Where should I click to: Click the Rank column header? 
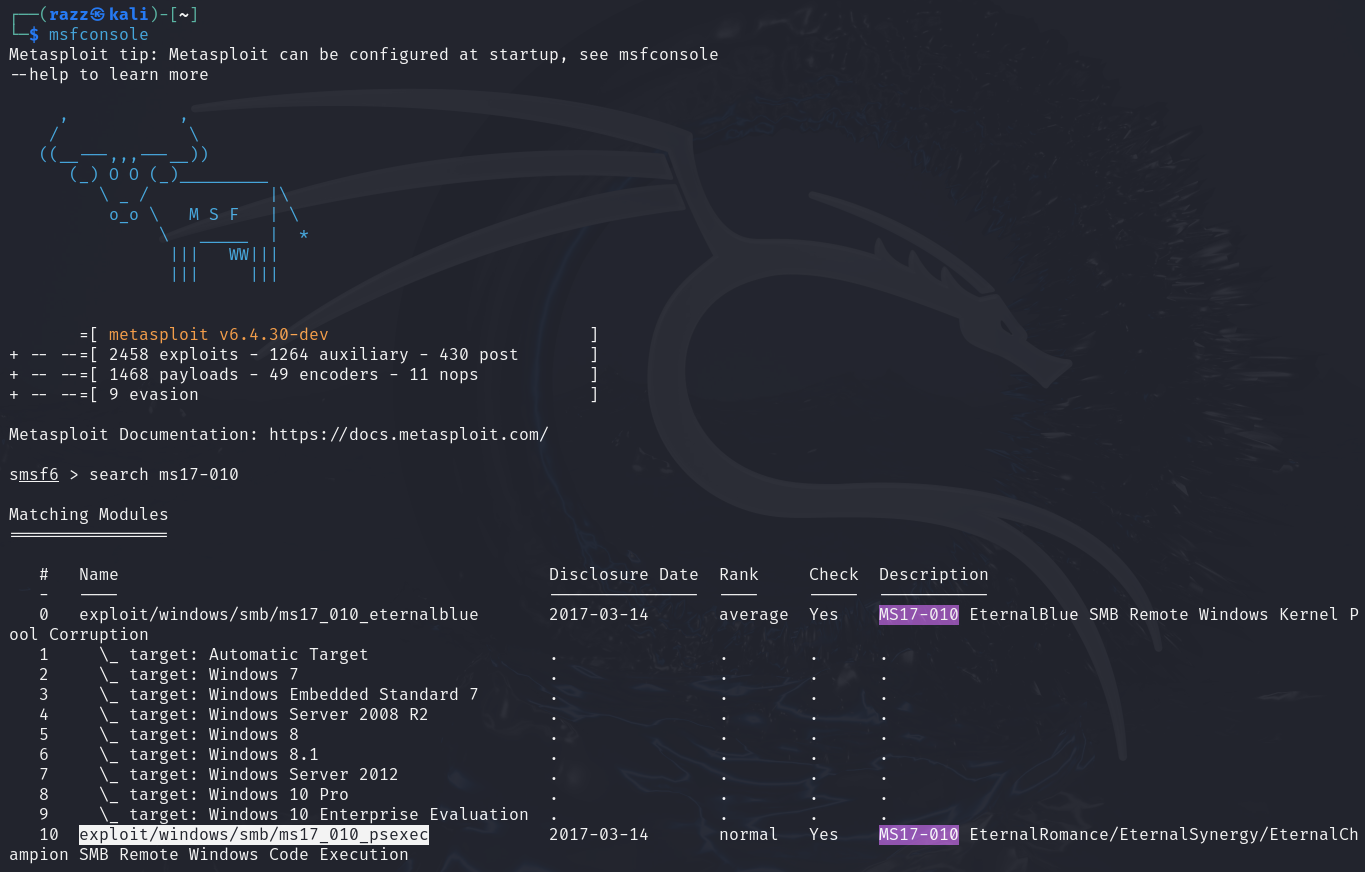[738, 574]
